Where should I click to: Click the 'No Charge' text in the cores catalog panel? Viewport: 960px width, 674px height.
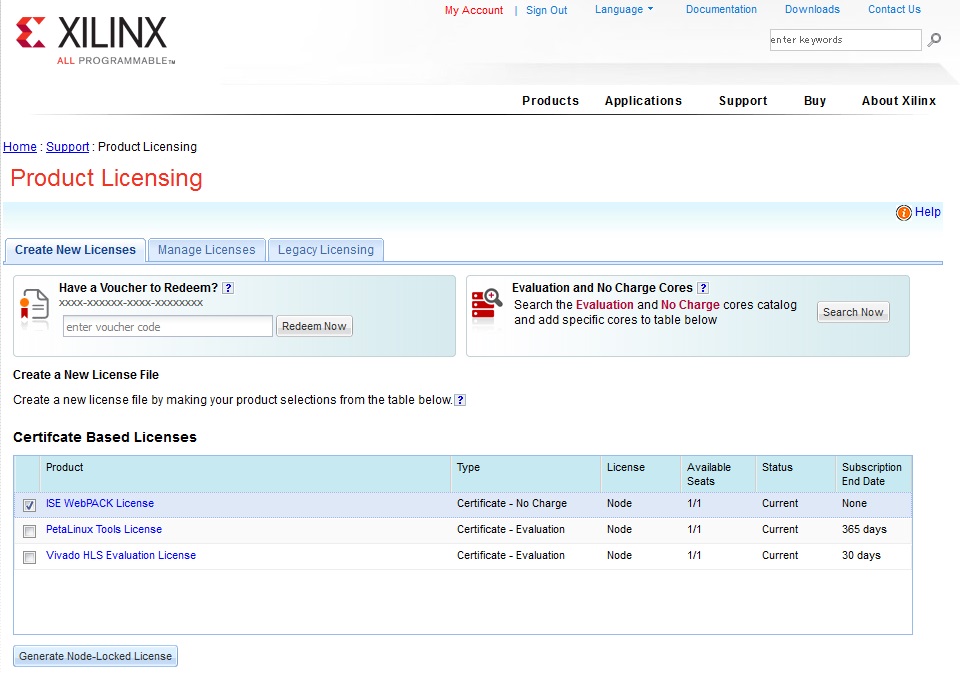690,305
